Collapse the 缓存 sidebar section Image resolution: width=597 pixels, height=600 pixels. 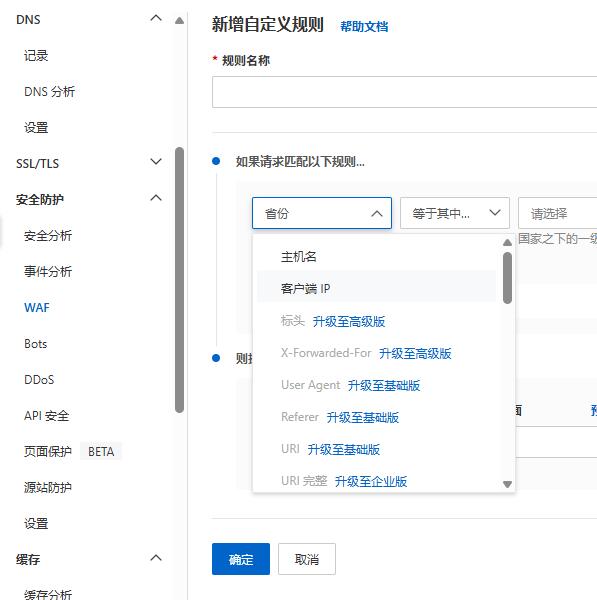point(156,558)
